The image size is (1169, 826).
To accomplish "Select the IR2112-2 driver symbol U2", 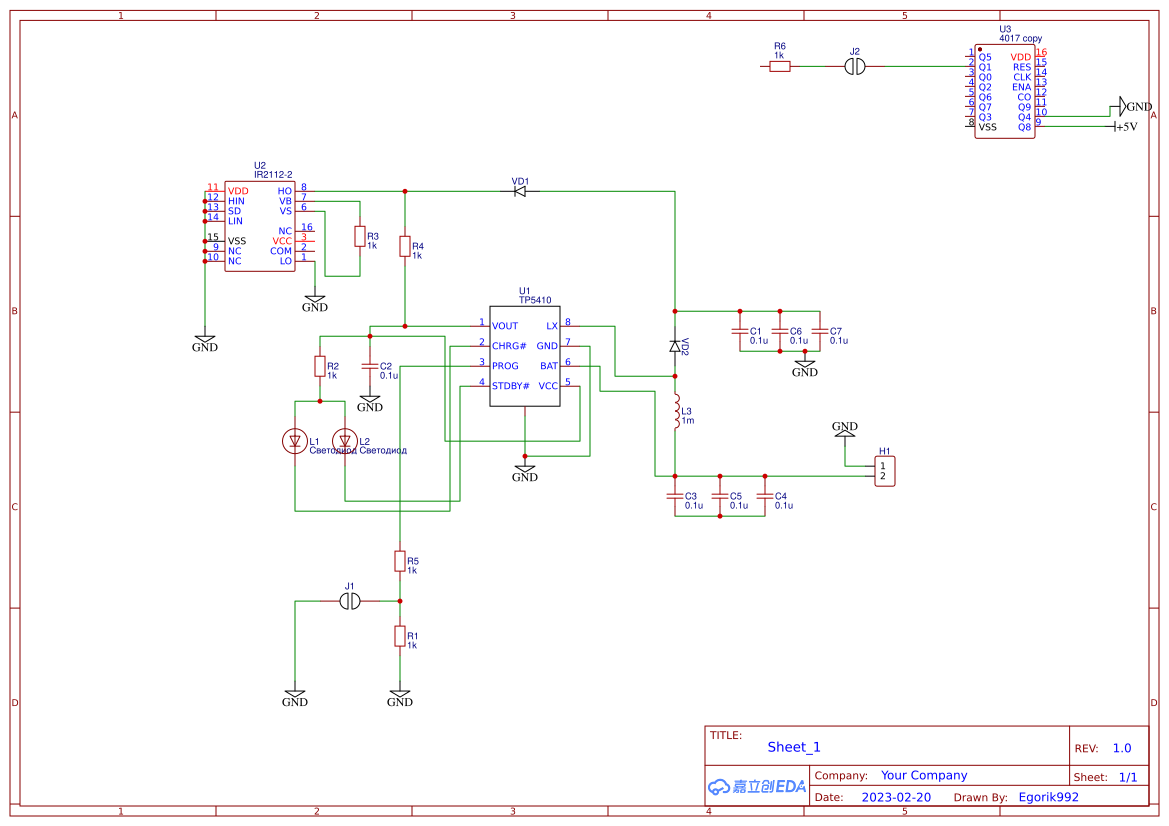I will point(258,225).
